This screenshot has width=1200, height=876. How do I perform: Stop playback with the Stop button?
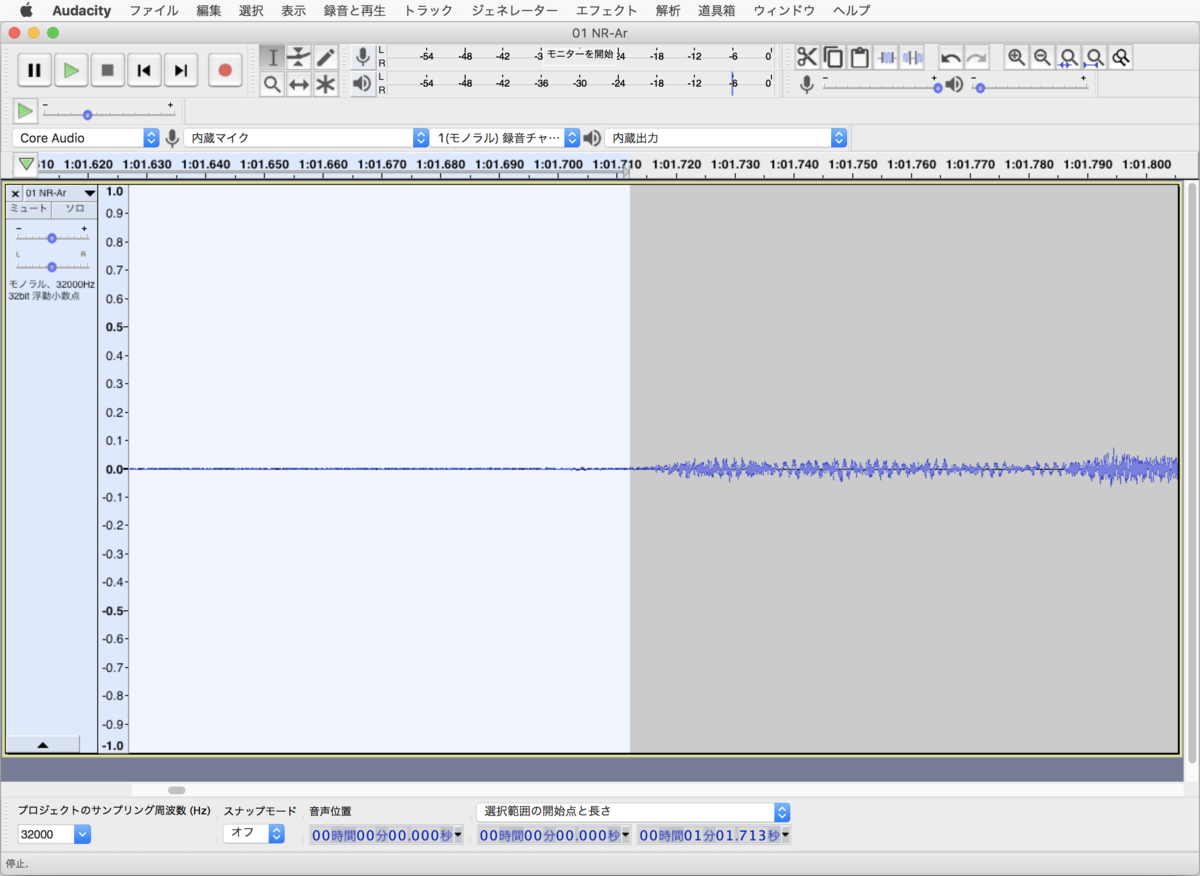pos(108,70)
